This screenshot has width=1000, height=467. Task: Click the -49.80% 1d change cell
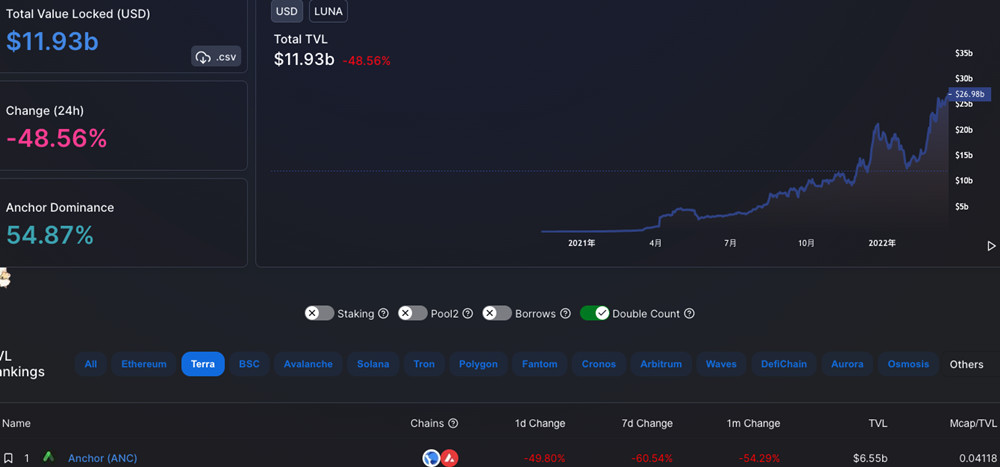point(544,458)
